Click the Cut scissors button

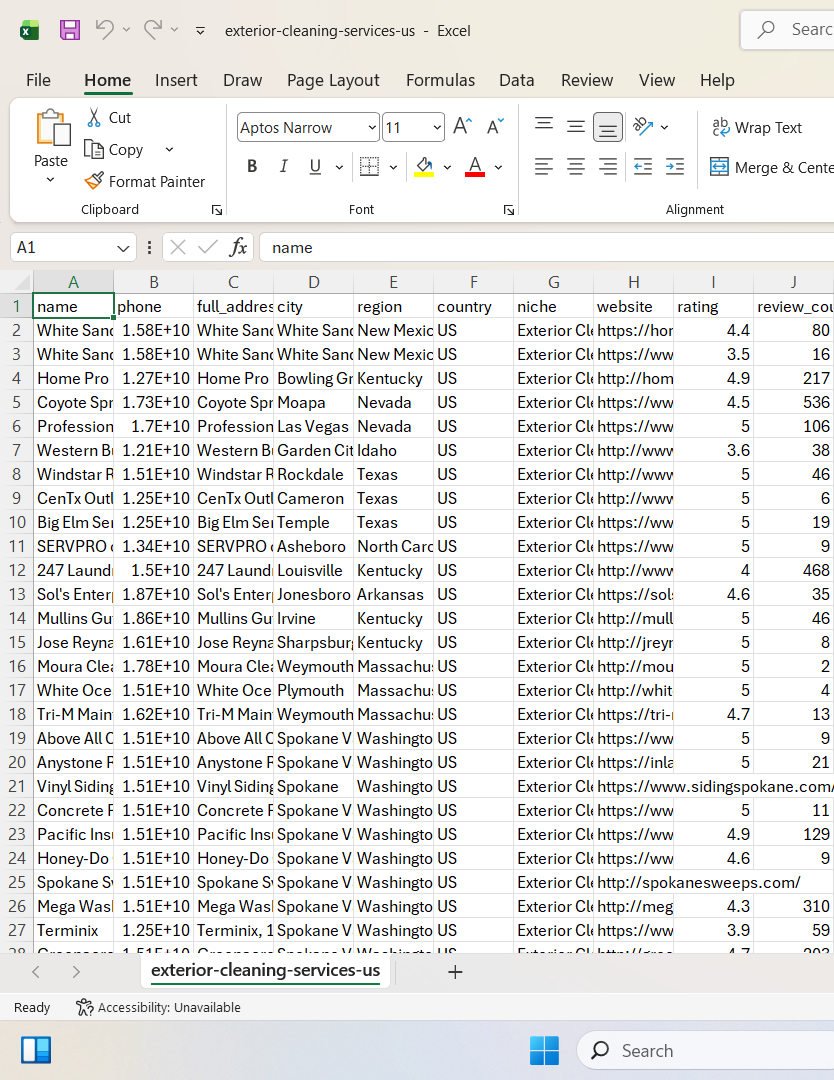point(109,118)
